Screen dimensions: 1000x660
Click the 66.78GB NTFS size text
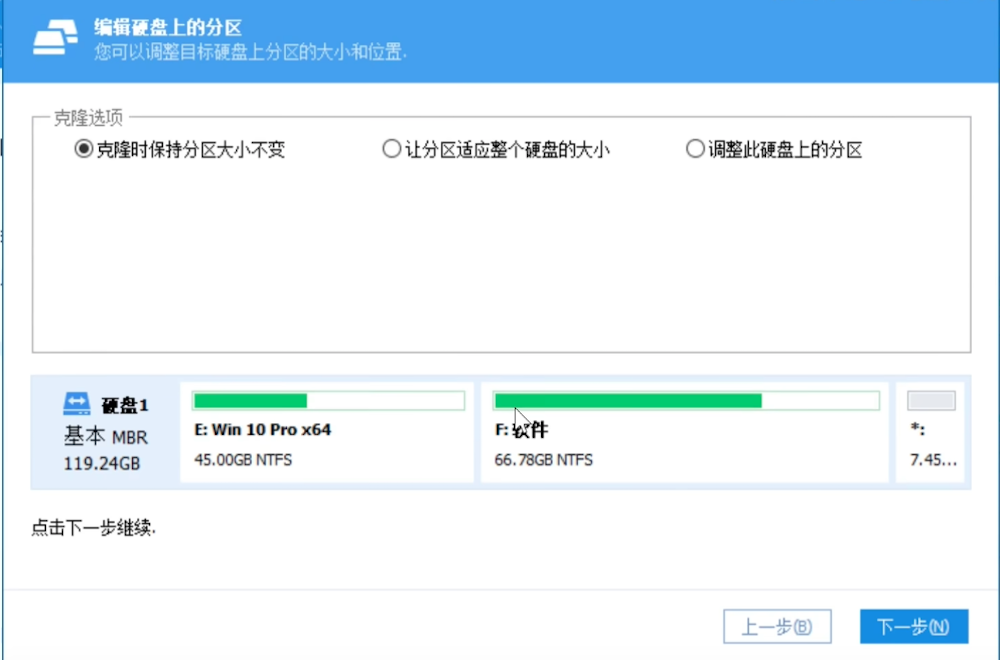[x=543, y=460]
